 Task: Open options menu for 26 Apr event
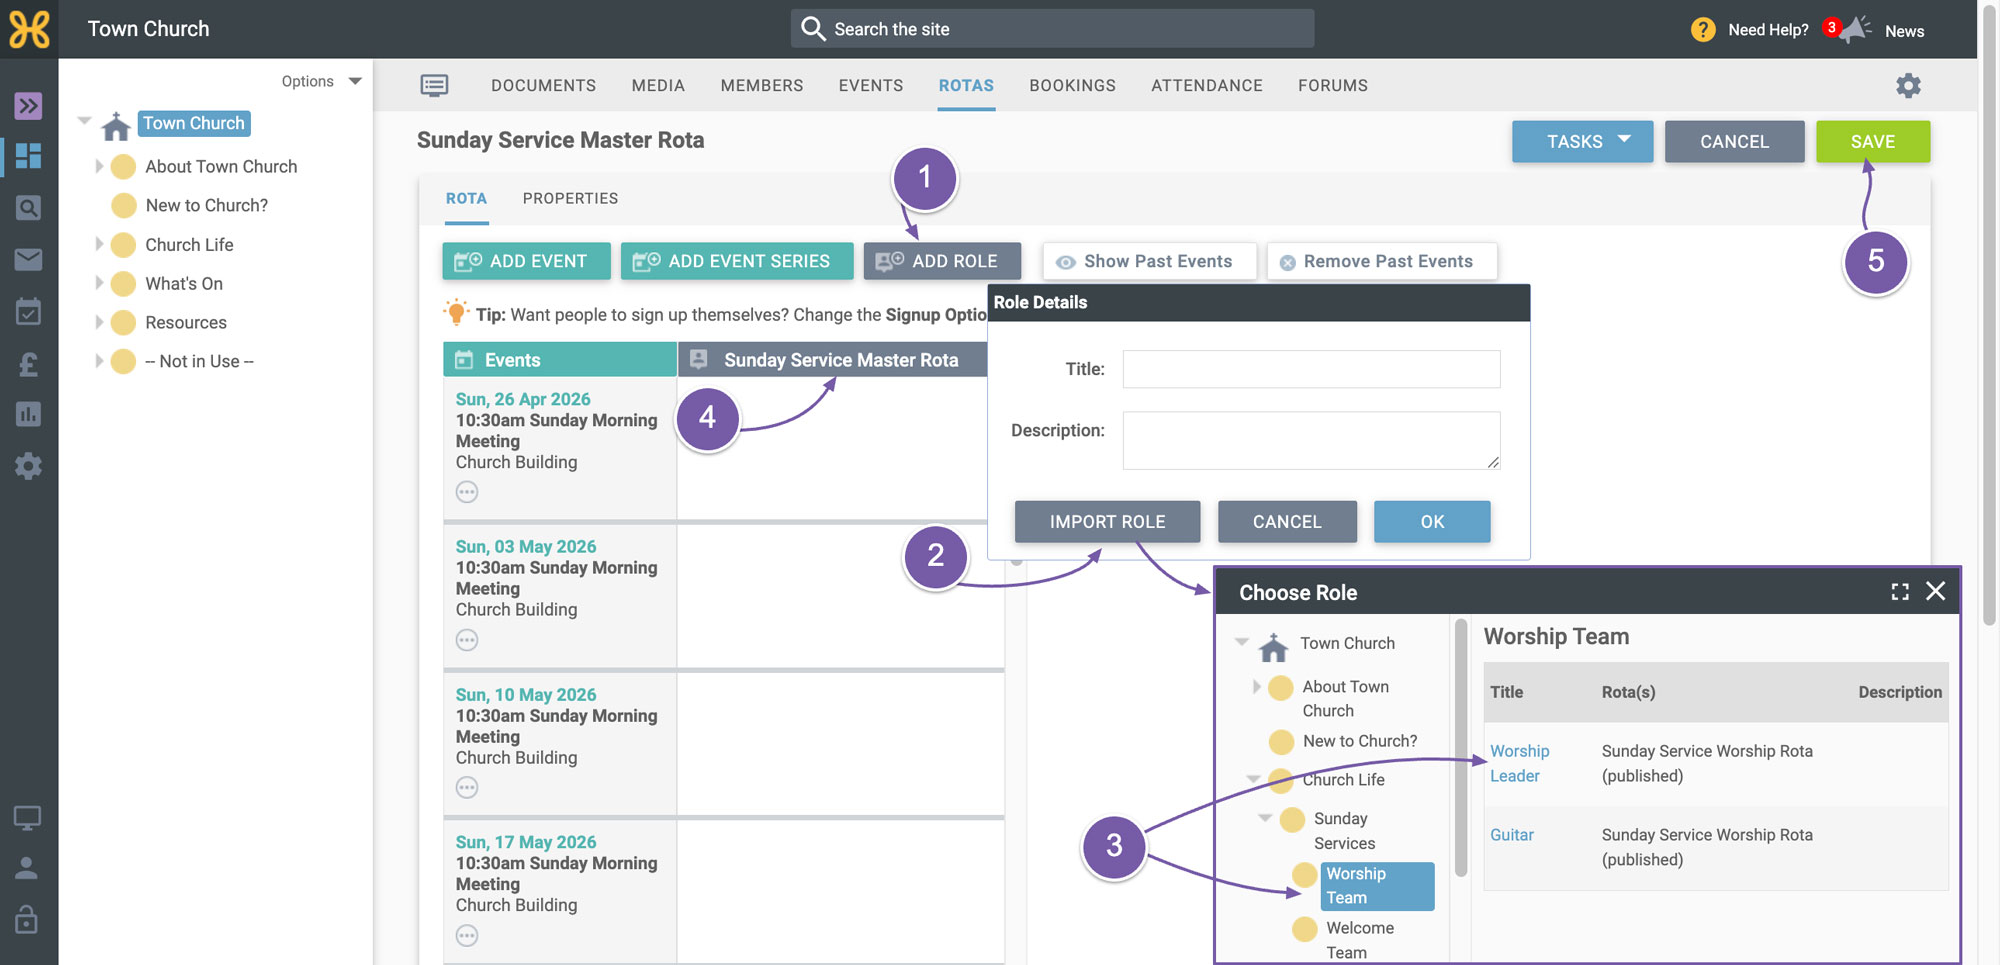(x=467, y=492)
